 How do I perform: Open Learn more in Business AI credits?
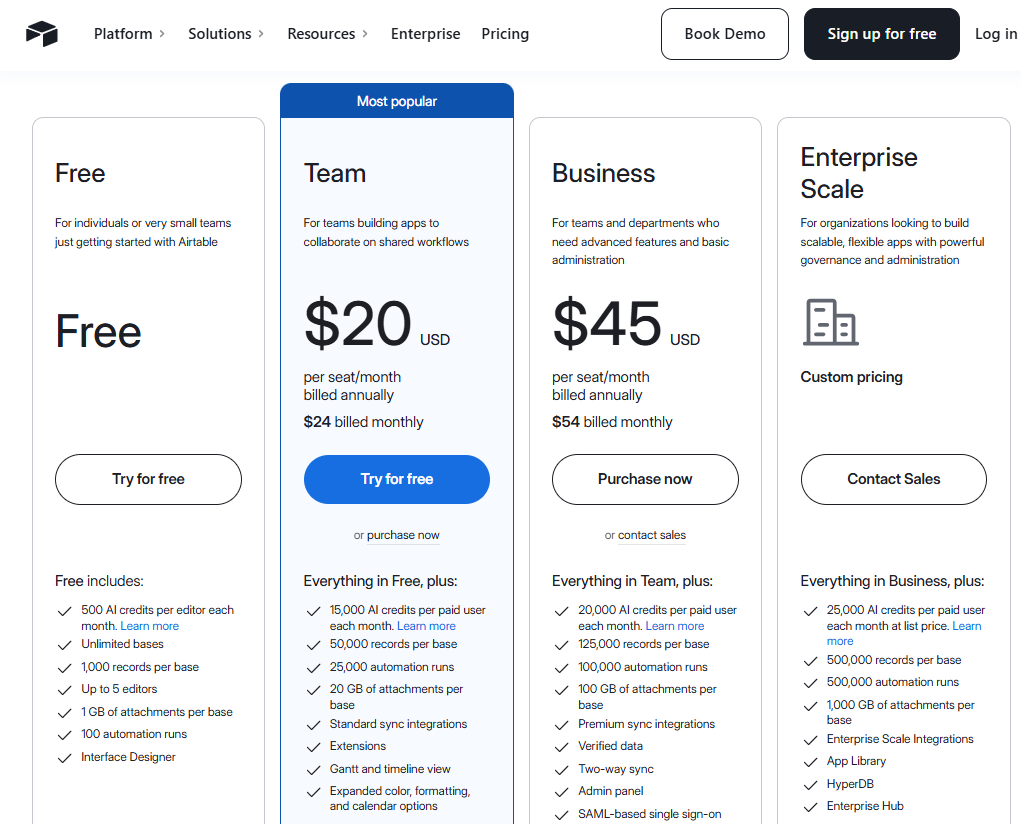point(675,626)
